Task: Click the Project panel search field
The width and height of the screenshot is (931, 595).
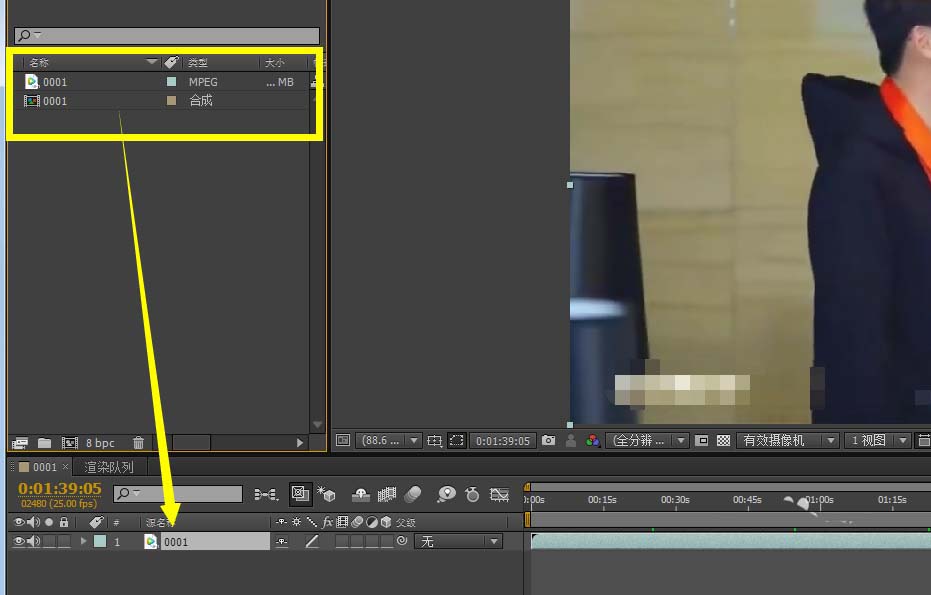Action: 167,35
